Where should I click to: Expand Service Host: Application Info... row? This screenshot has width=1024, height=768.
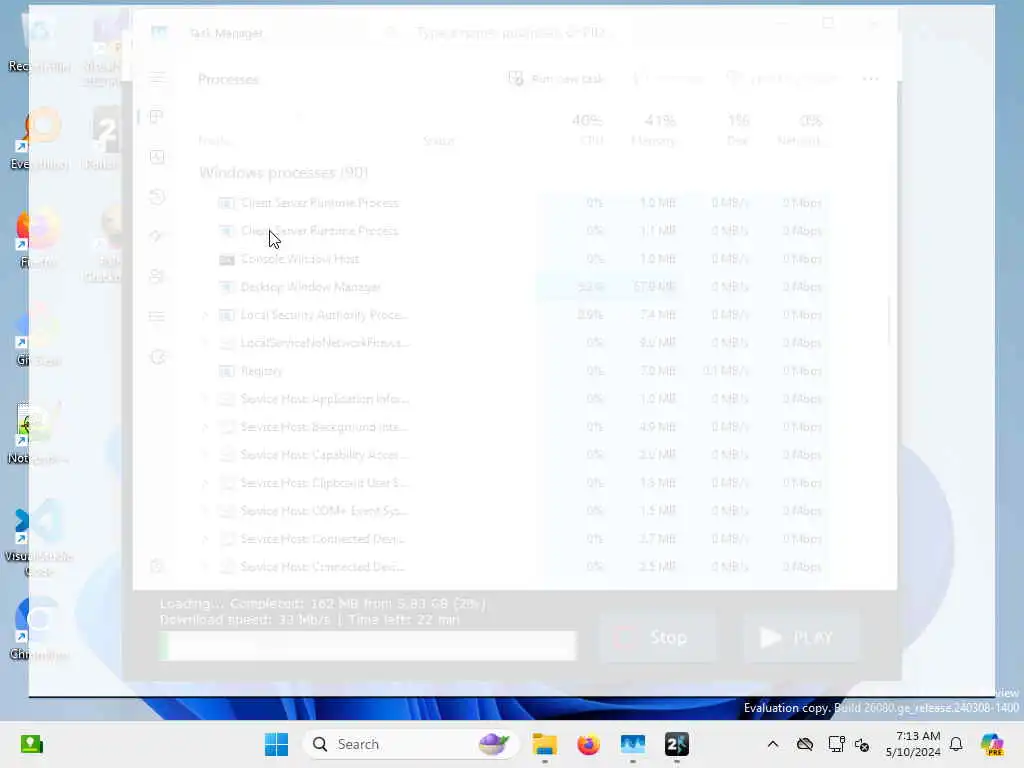(205, 399)
